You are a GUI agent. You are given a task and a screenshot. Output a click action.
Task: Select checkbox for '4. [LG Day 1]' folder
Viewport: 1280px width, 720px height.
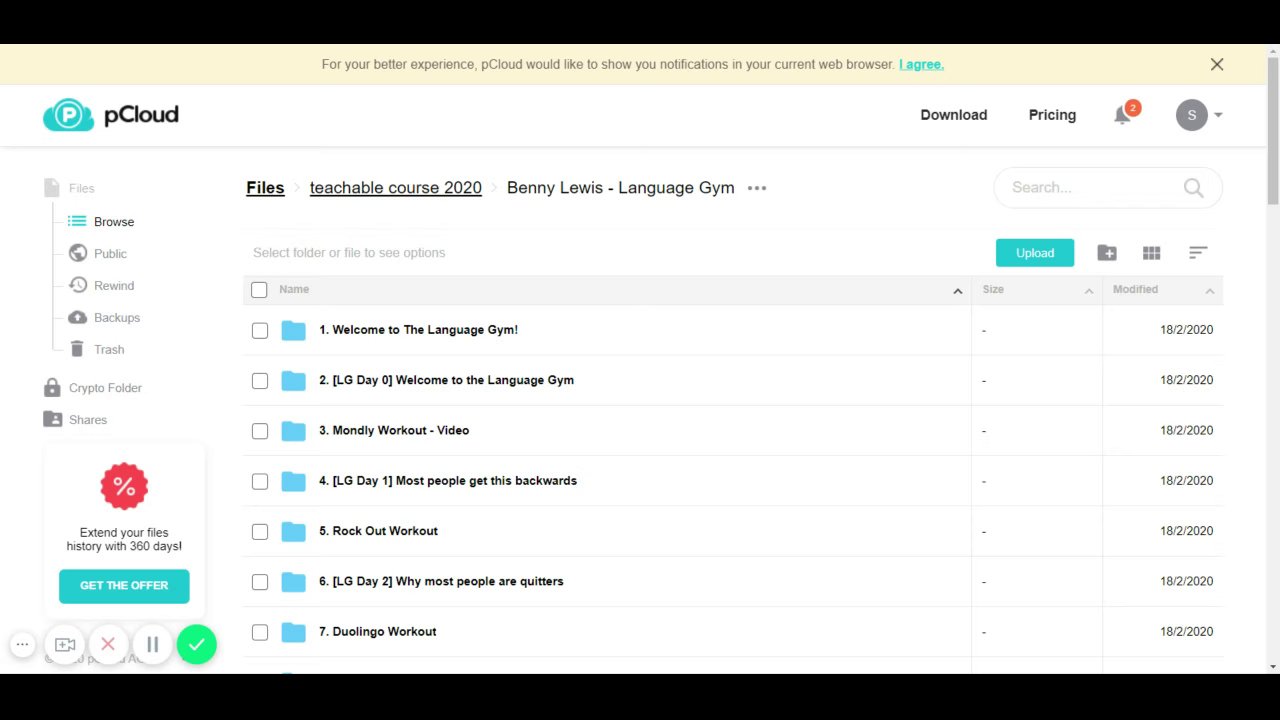(x=260, y=482)
